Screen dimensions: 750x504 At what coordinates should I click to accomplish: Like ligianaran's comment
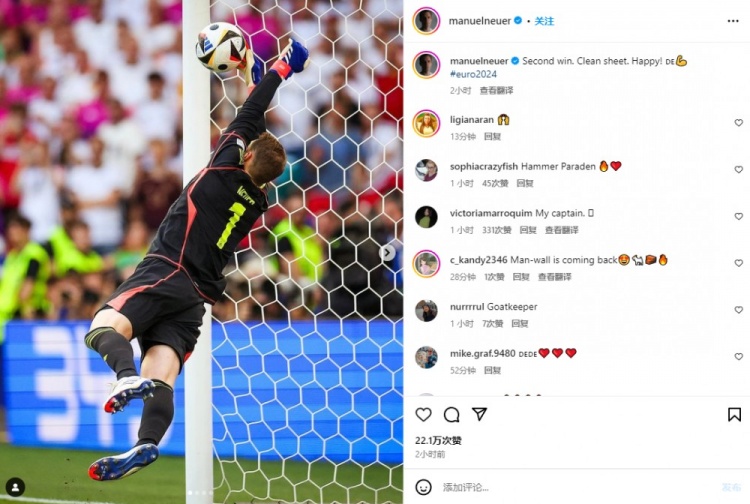click(739, 123)
